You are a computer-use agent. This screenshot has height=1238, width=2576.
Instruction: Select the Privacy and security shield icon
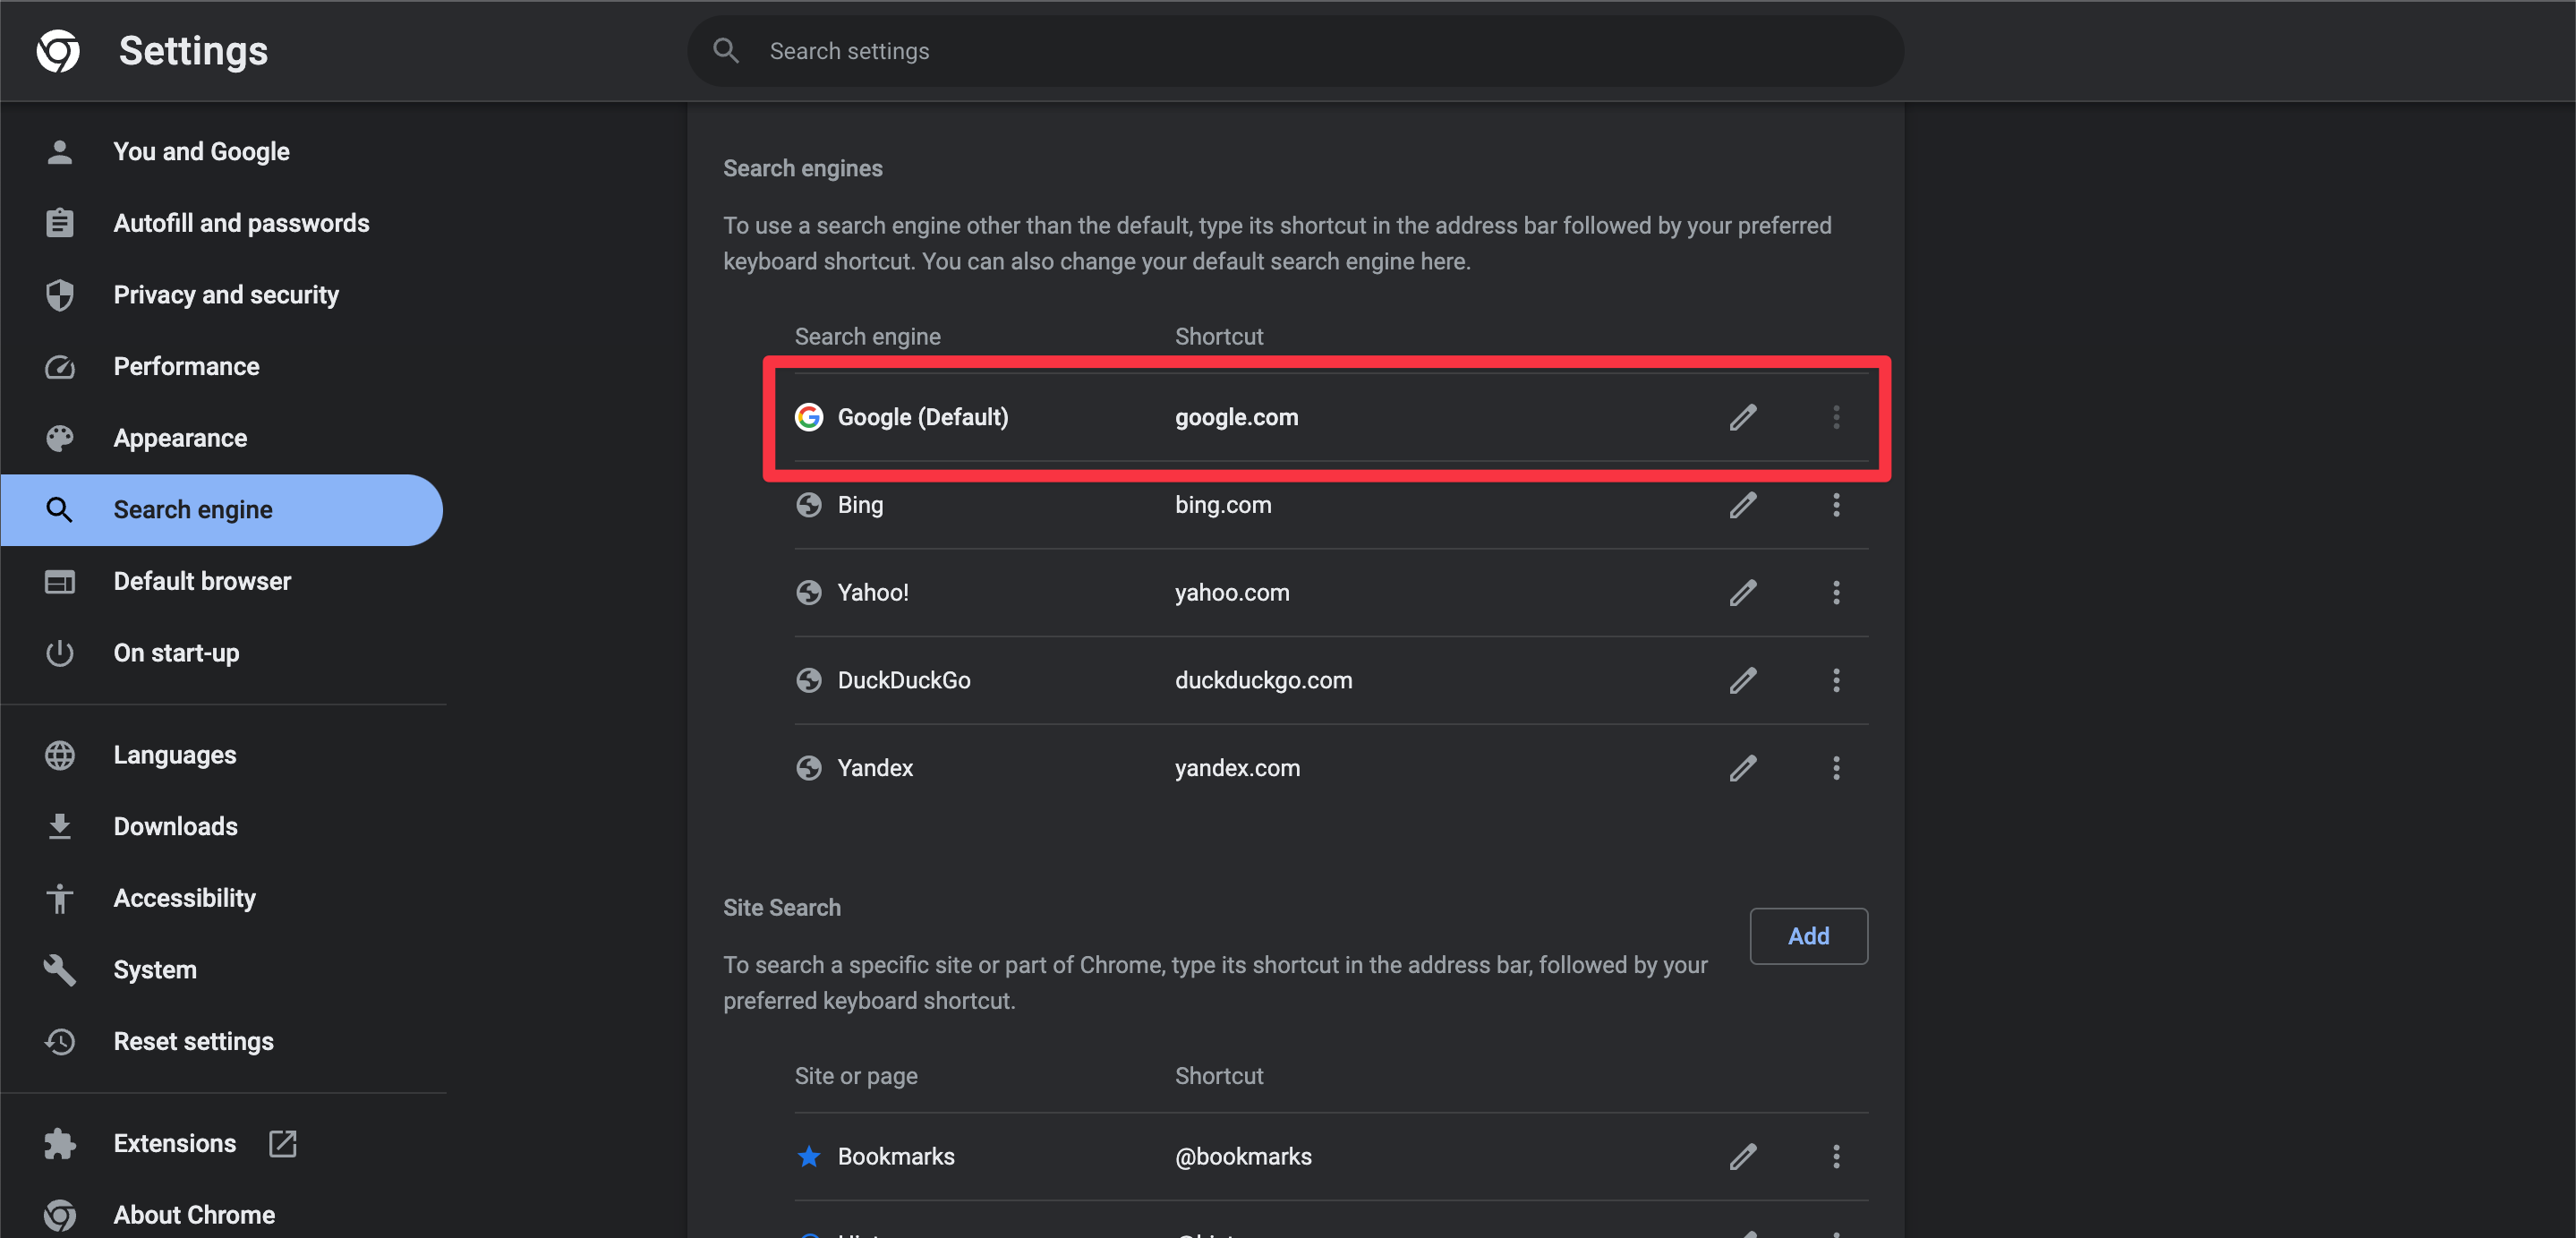click(x=59, y=295)
